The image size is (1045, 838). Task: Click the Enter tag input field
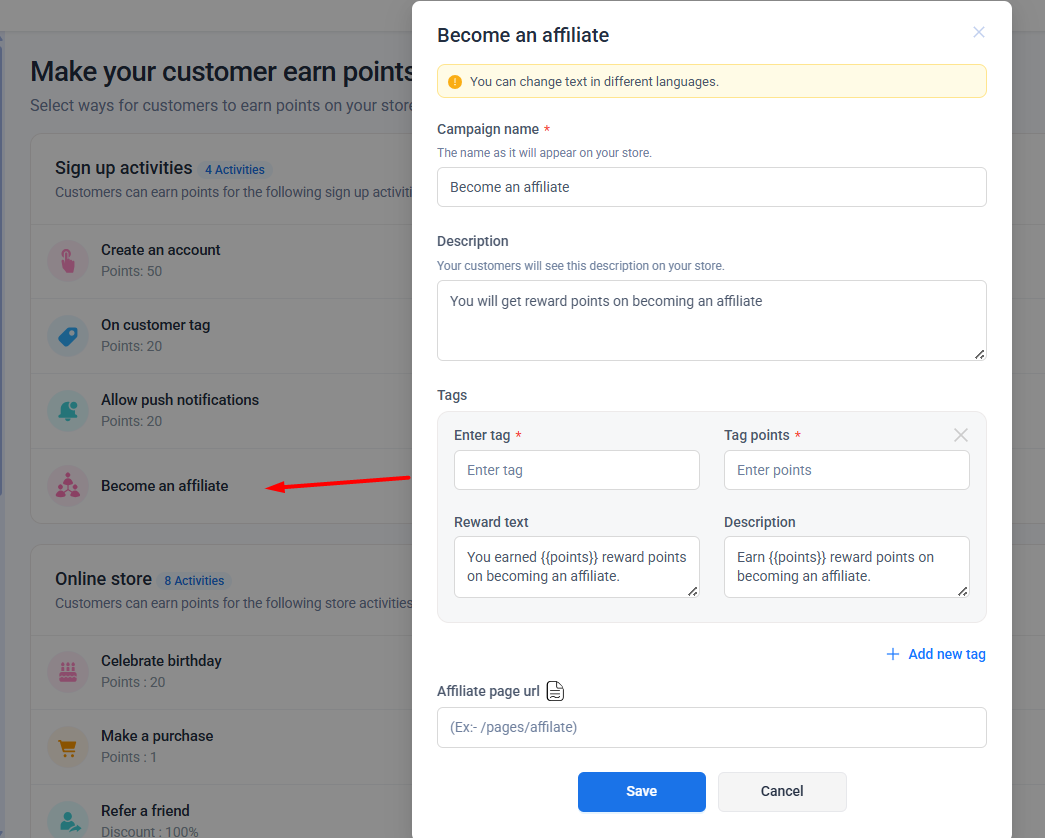(x=576, y=470)
